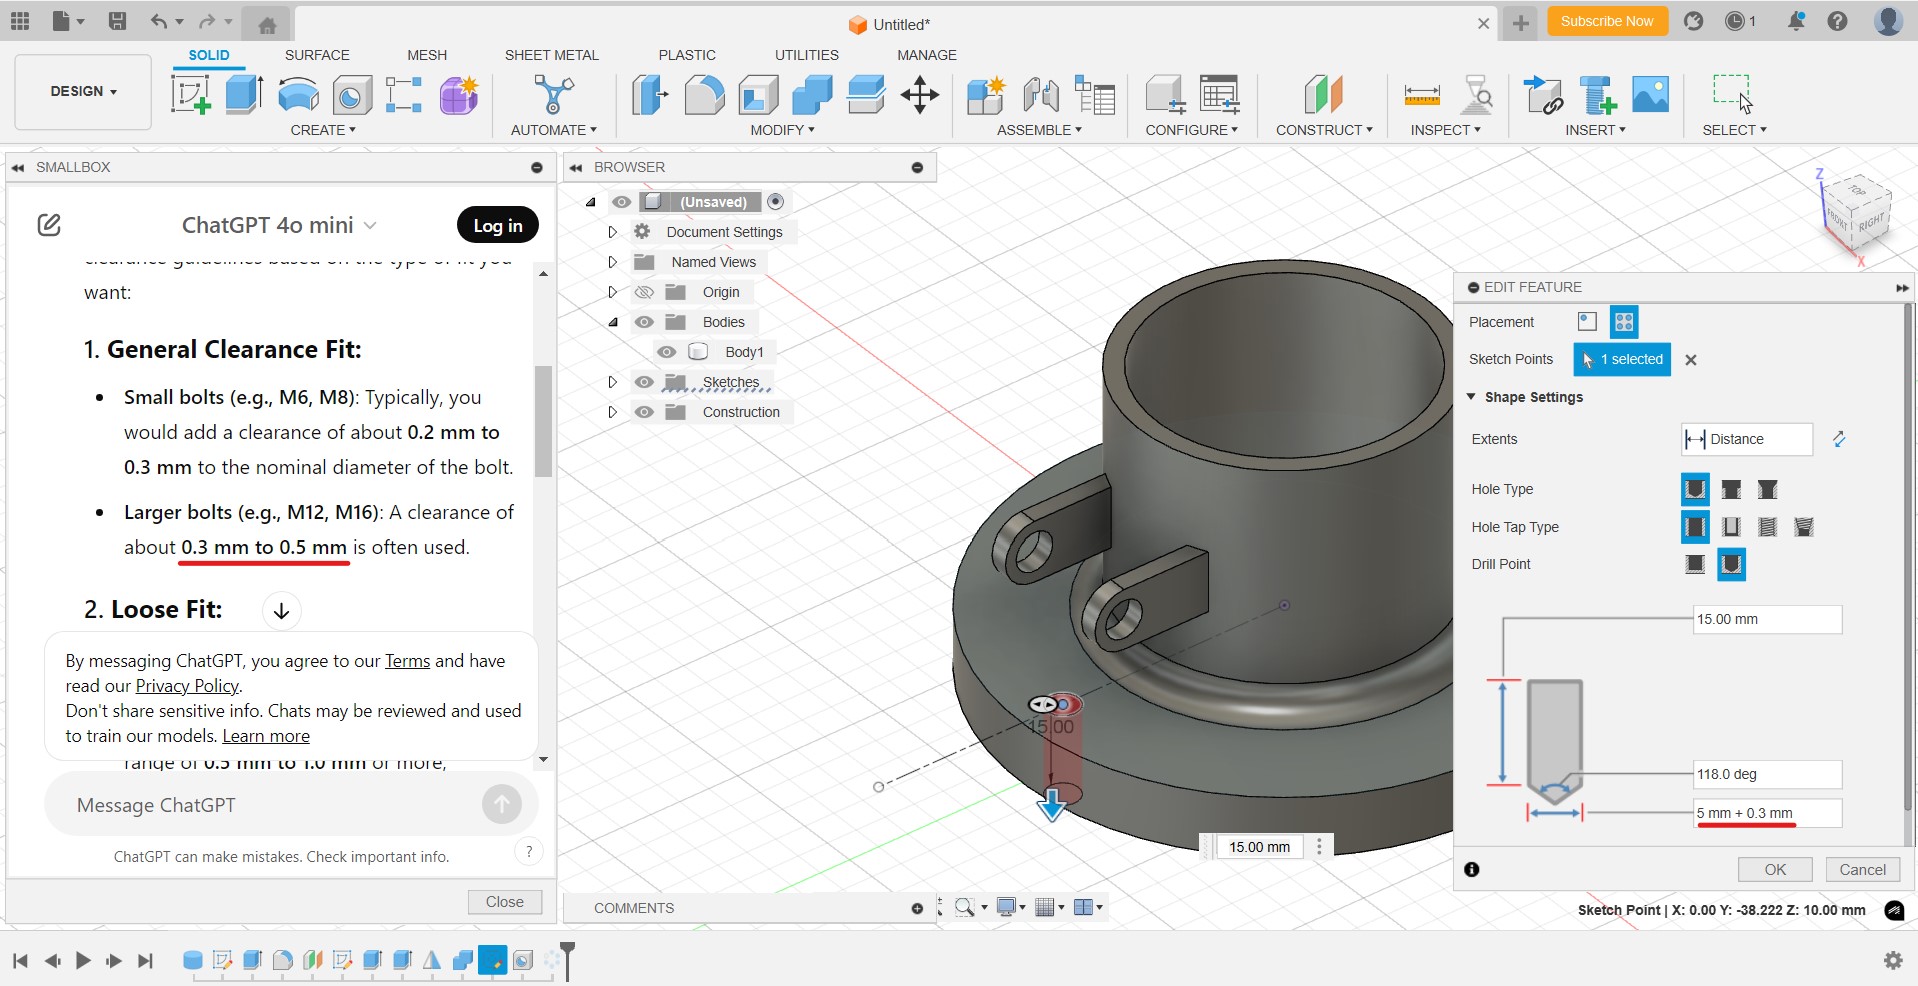Open the Extents Distance dropdown
Image resolution: width=1918 pixels, height=986 pixels.
pyautogui.click(x=1746, y=439)
